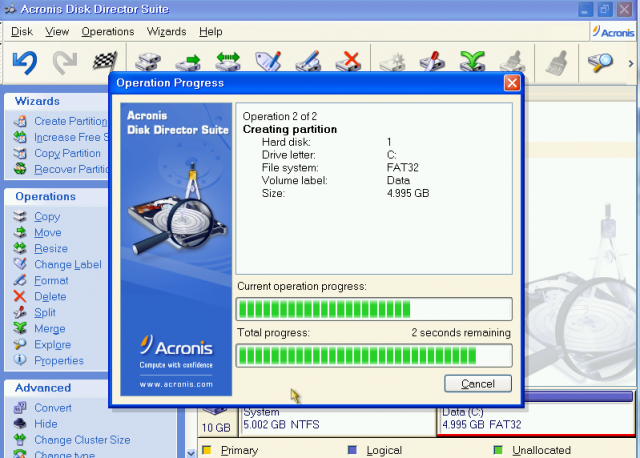The height and width of the screenshot is (458, 640).
Task: Click the green Unallocated legend swatch
Action: [498, 450]
